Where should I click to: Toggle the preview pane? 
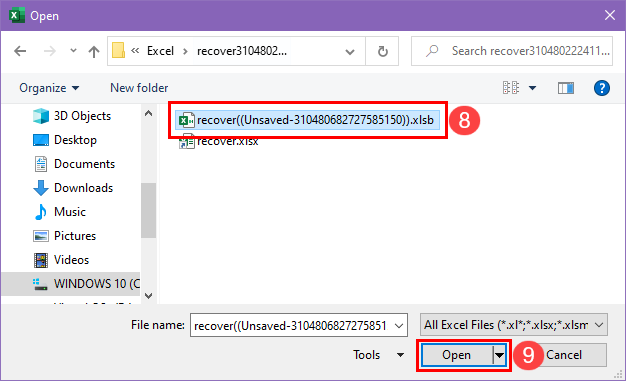click(566, 88)
